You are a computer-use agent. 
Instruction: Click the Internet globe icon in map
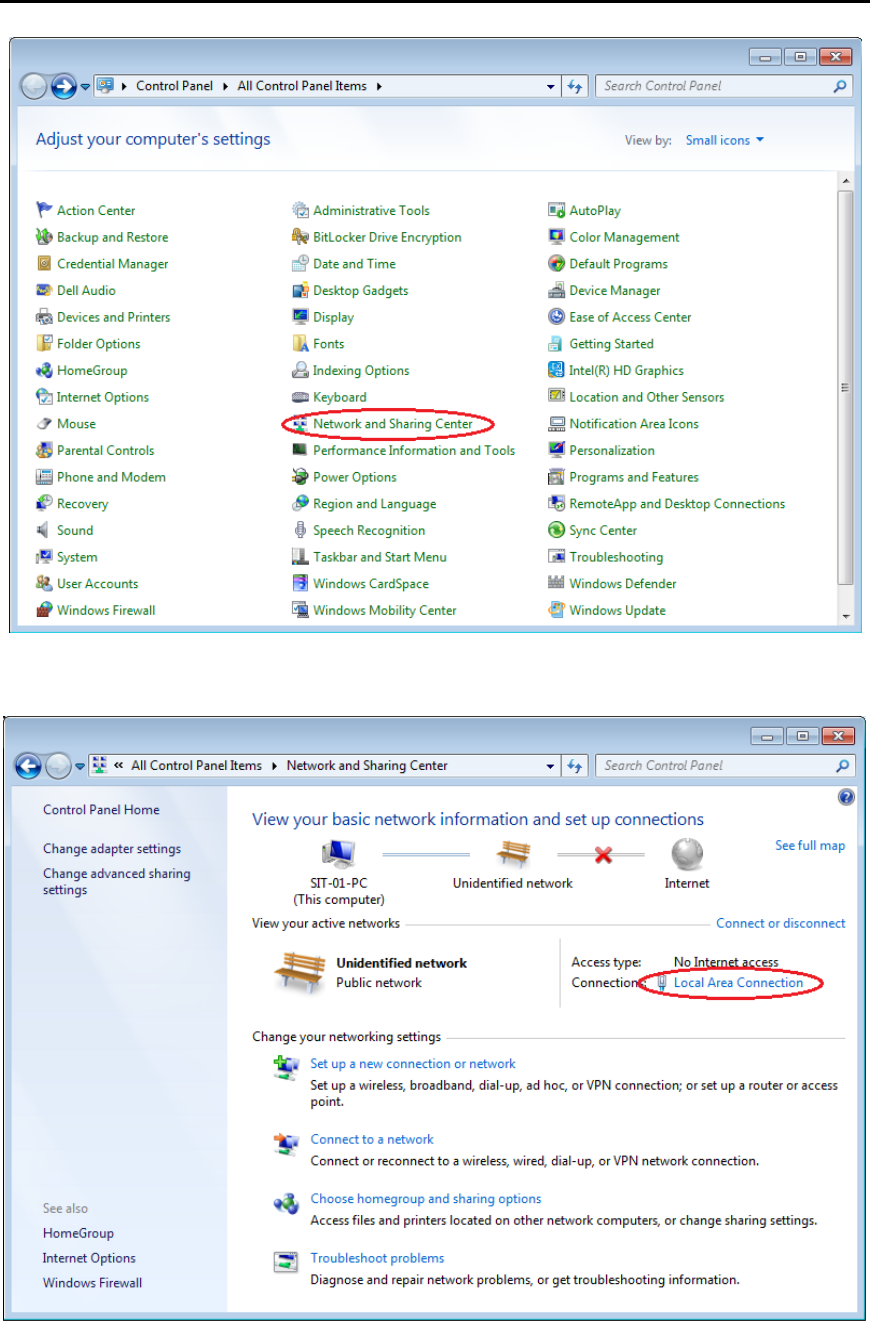point(687,855)
